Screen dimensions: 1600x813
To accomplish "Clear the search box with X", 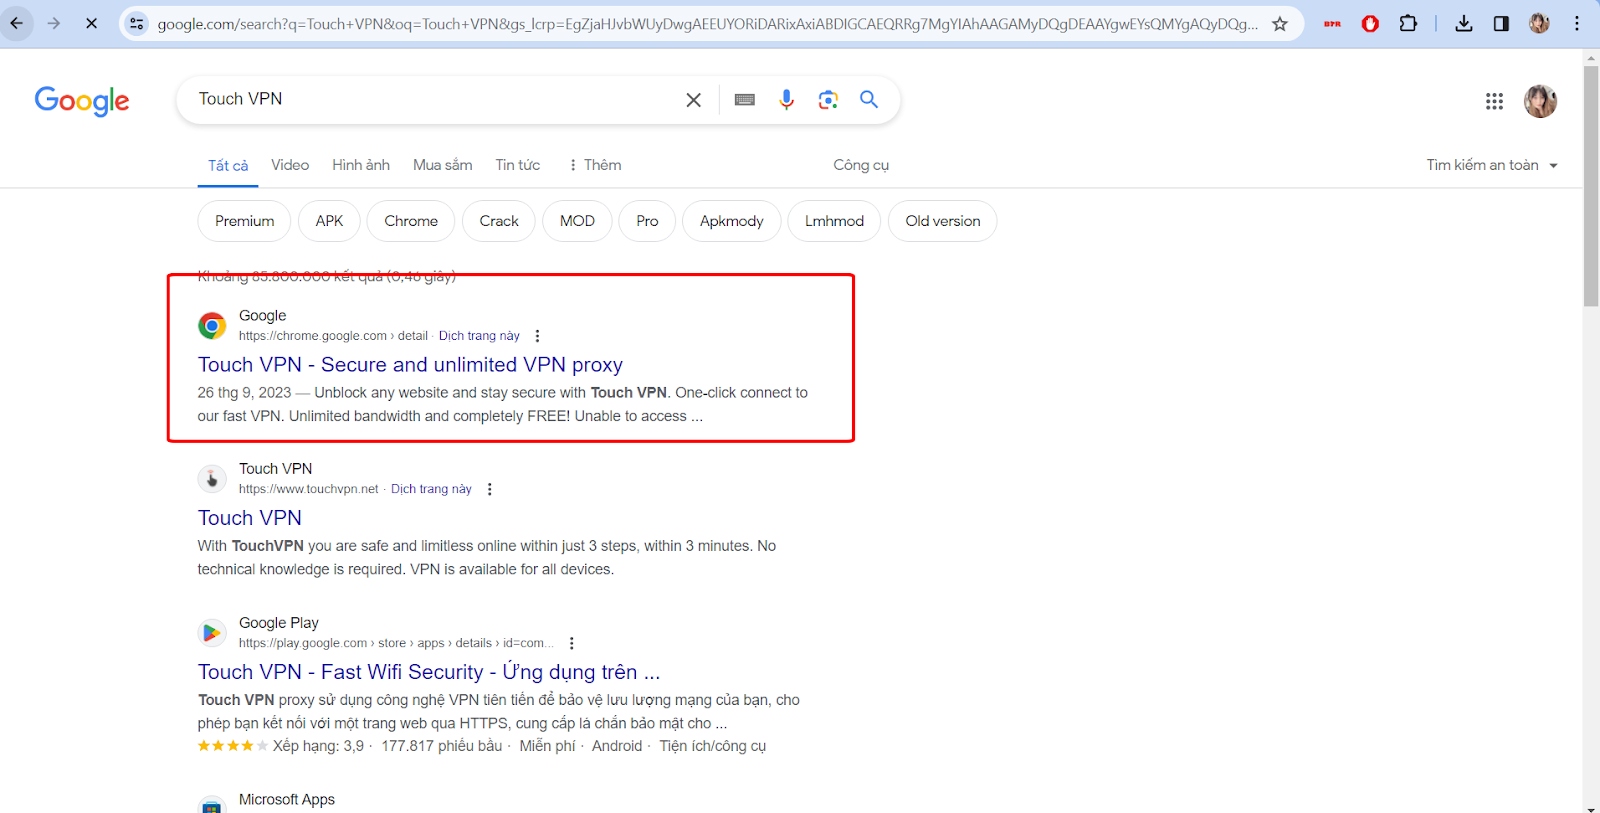I will click(693, 100).
